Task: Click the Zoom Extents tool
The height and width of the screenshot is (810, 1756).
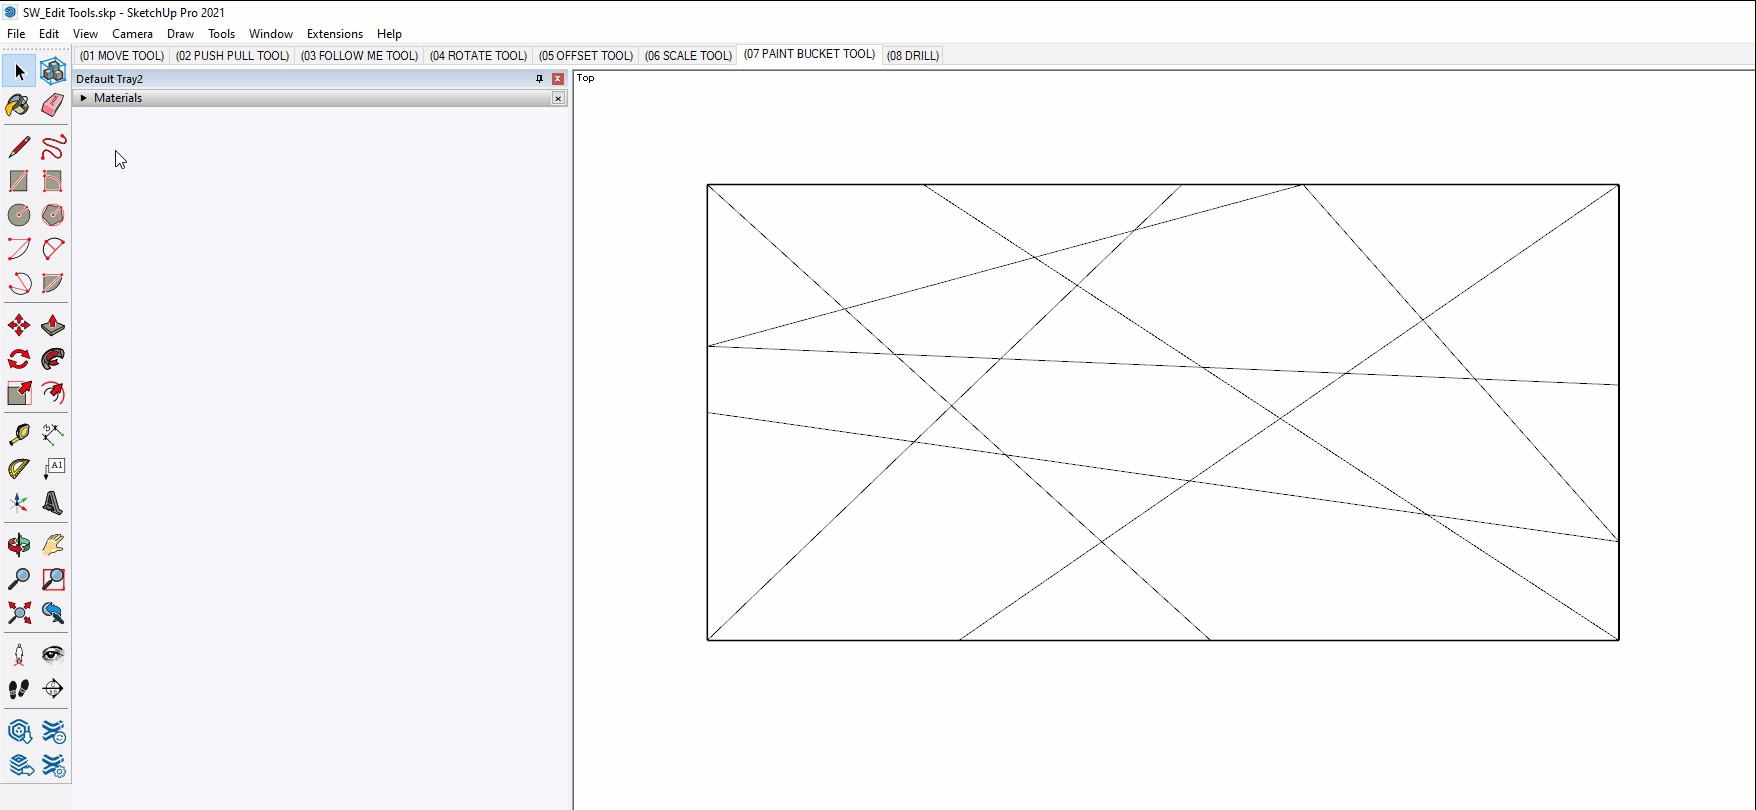Action: tap(19, 613)
